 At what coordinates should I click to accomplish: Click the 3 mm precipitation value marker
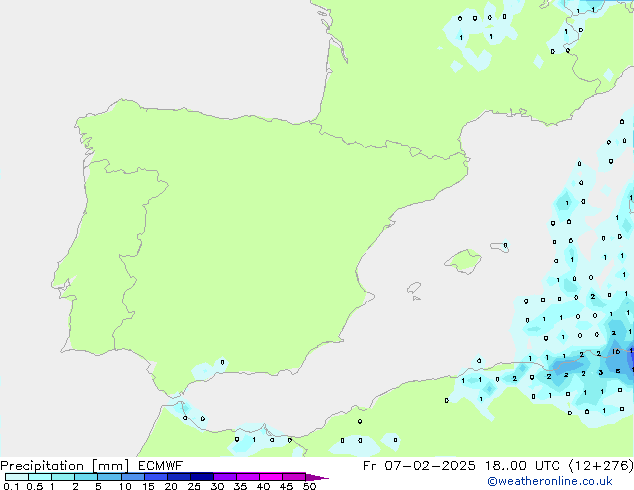point(600,372)
